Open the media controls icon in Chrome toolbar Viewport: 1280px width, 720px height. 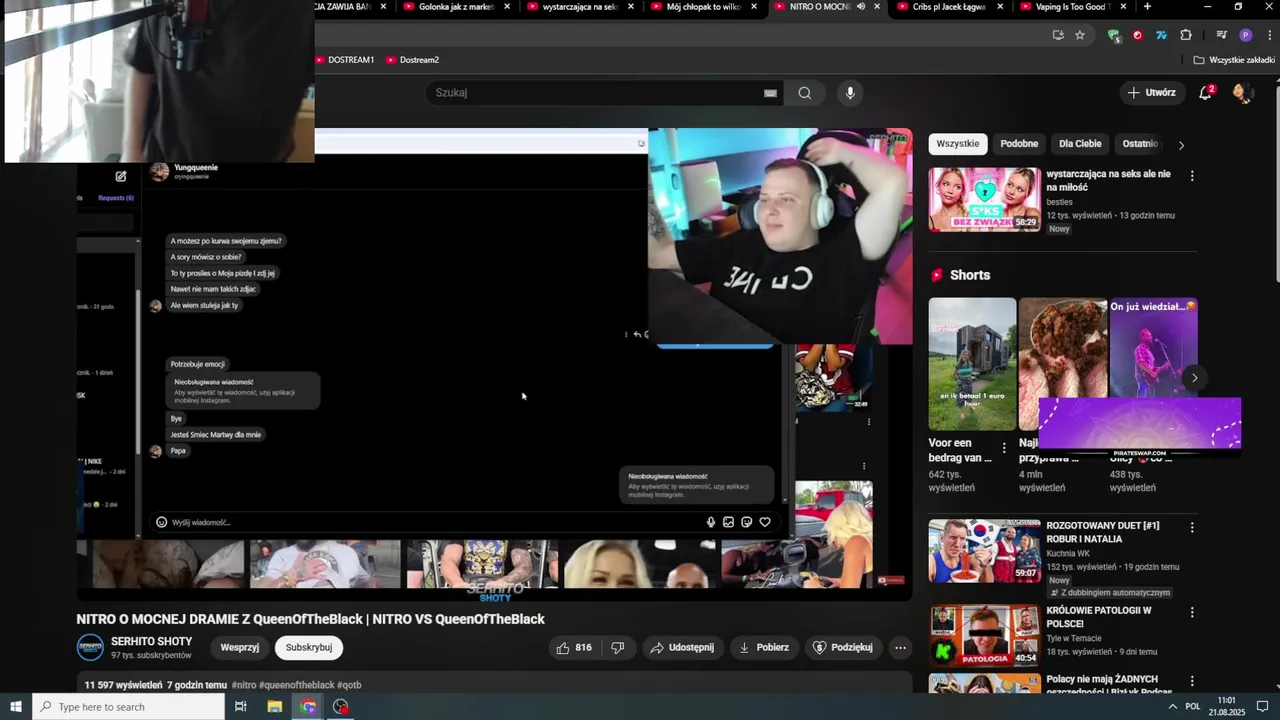click(1221, 35)
